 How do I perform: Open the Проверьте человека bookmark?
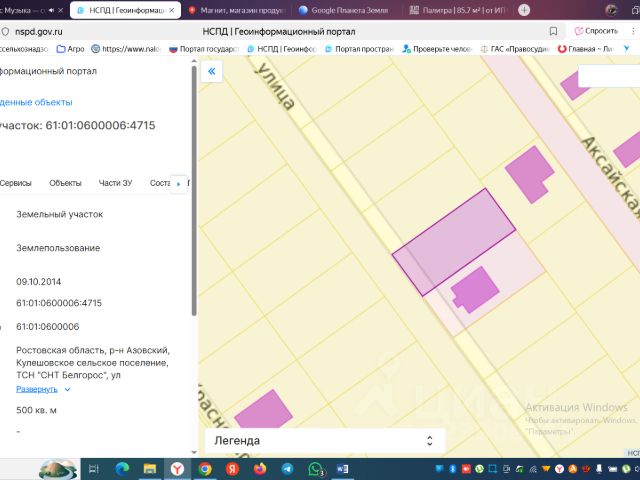(437, 49)
